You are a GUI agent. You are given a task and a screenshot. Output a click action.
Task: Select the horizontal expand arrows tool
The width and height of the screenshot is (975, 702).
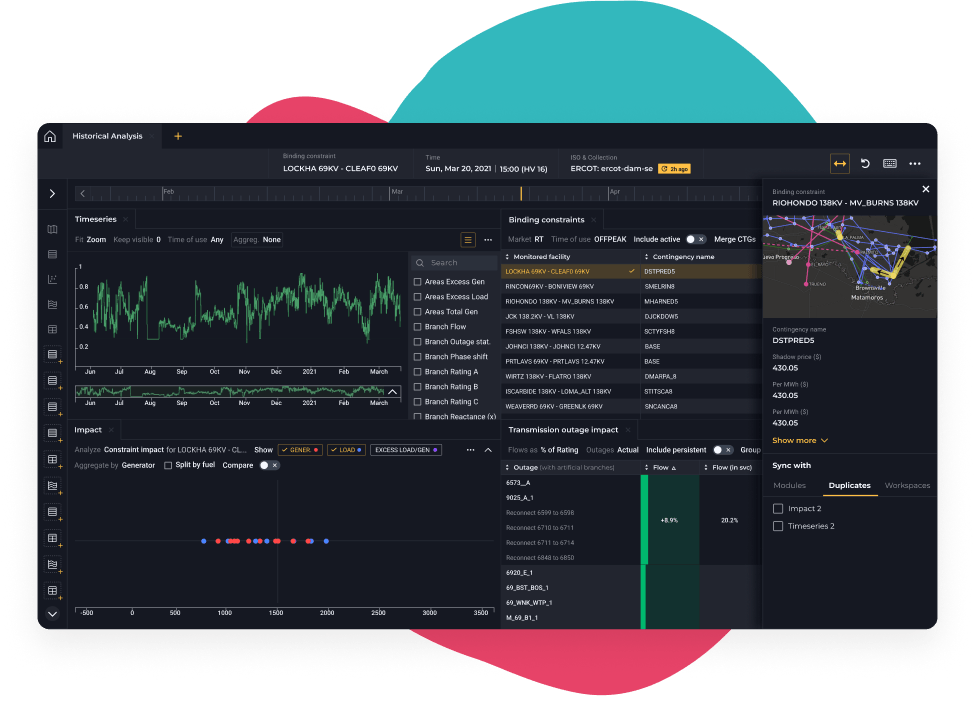[x=840, y=163]
